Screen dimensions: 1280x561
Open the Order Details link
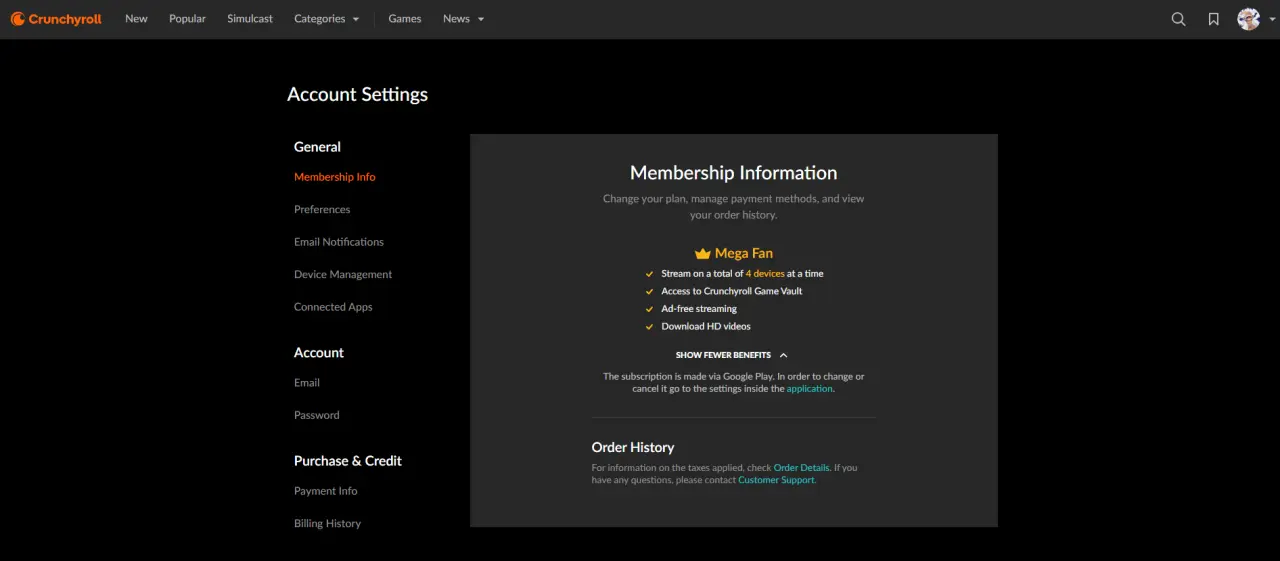[x=802, y=468]
